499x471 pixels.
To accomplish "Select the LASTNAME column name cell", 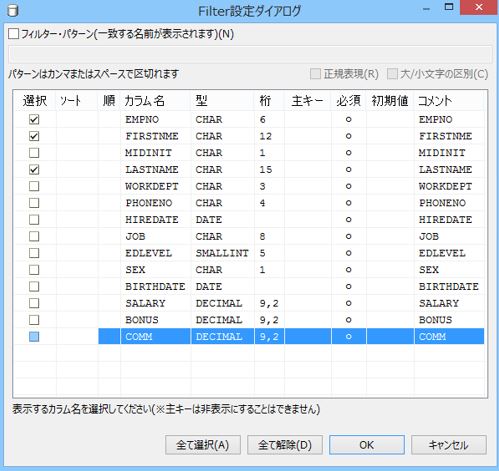I will click(x=156, y=170).
